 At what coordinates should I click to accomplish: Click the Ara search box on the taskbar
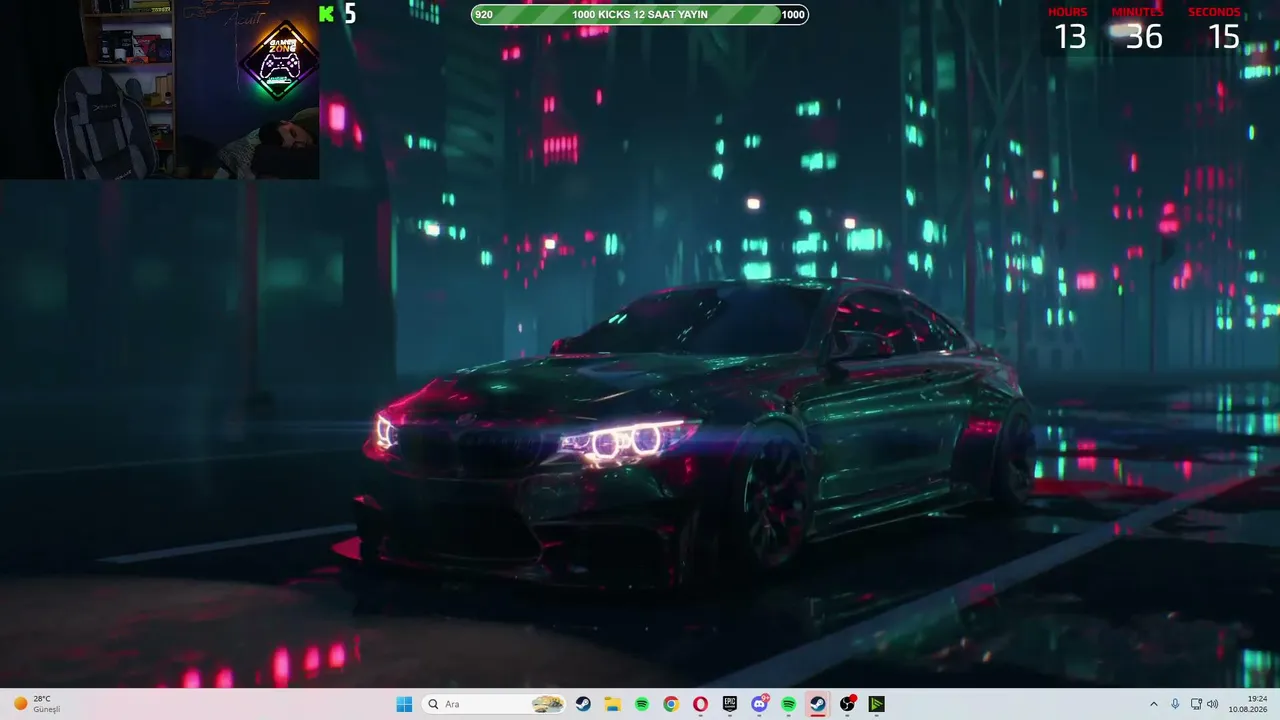(494, 704)
